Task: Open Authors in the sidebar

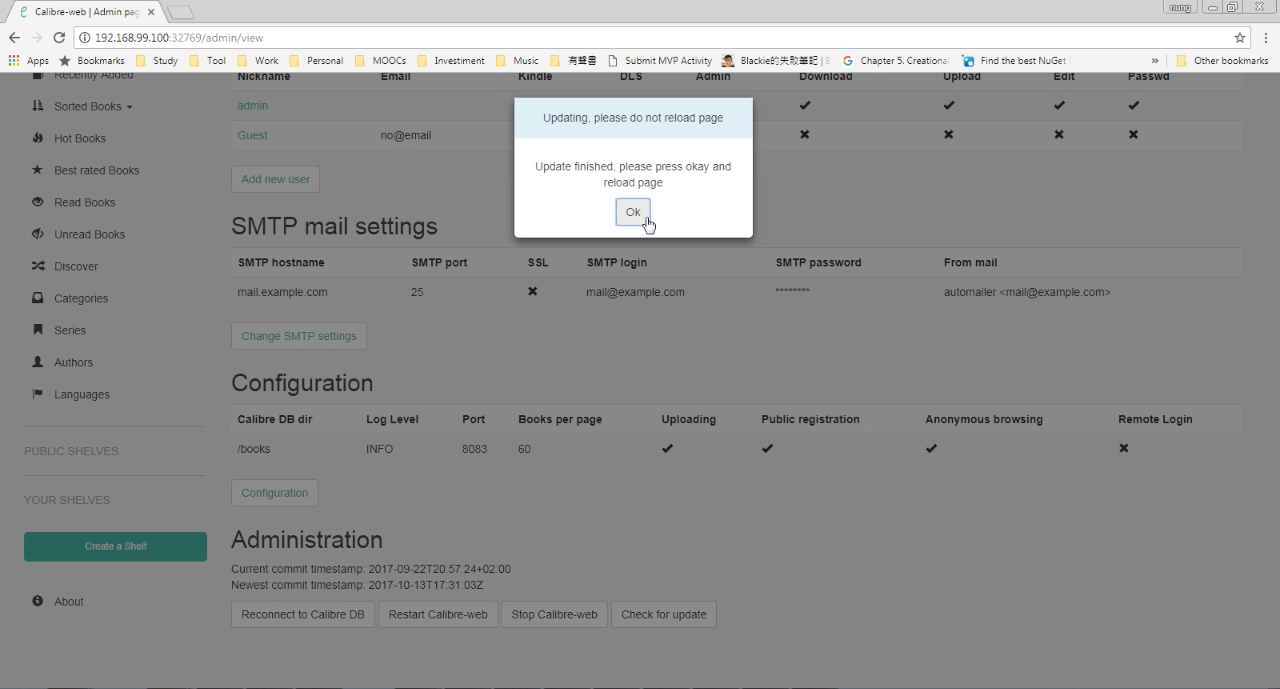Action: pyautogui.click(x=73, y=362)
